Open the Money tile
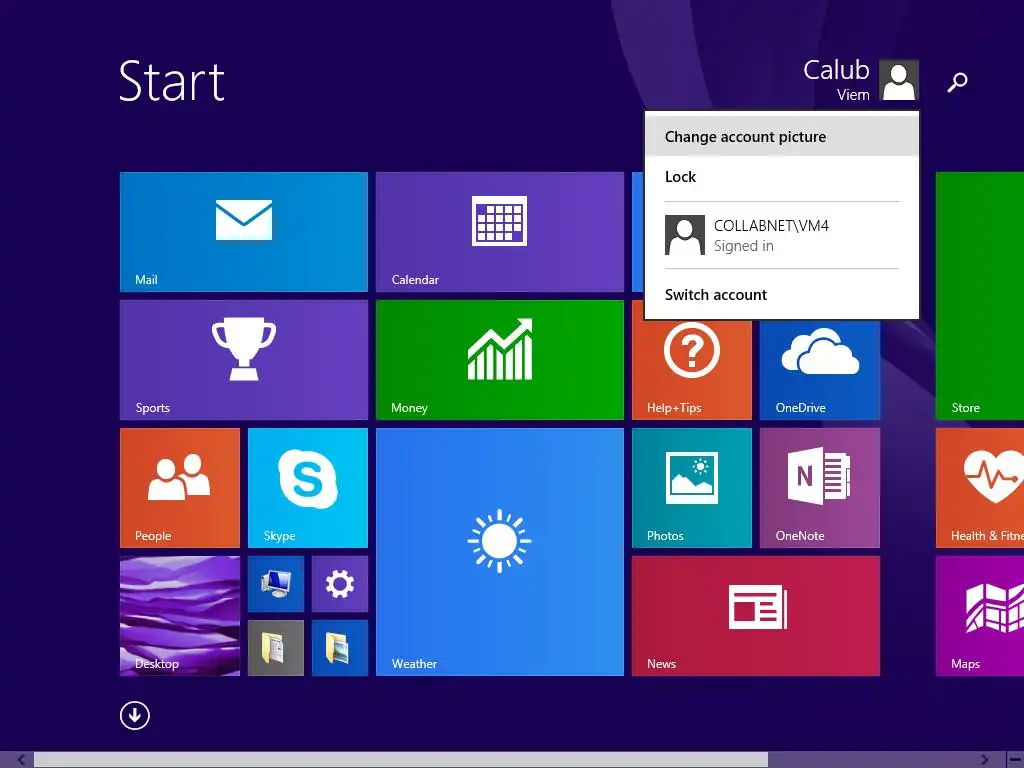 pyautogui.click(x=500, y=360)
